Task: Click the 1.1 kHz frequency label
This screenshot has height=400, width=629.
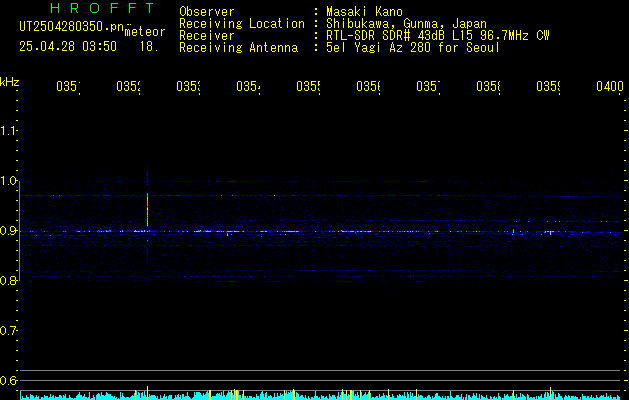Action: [x=8, y=131]
